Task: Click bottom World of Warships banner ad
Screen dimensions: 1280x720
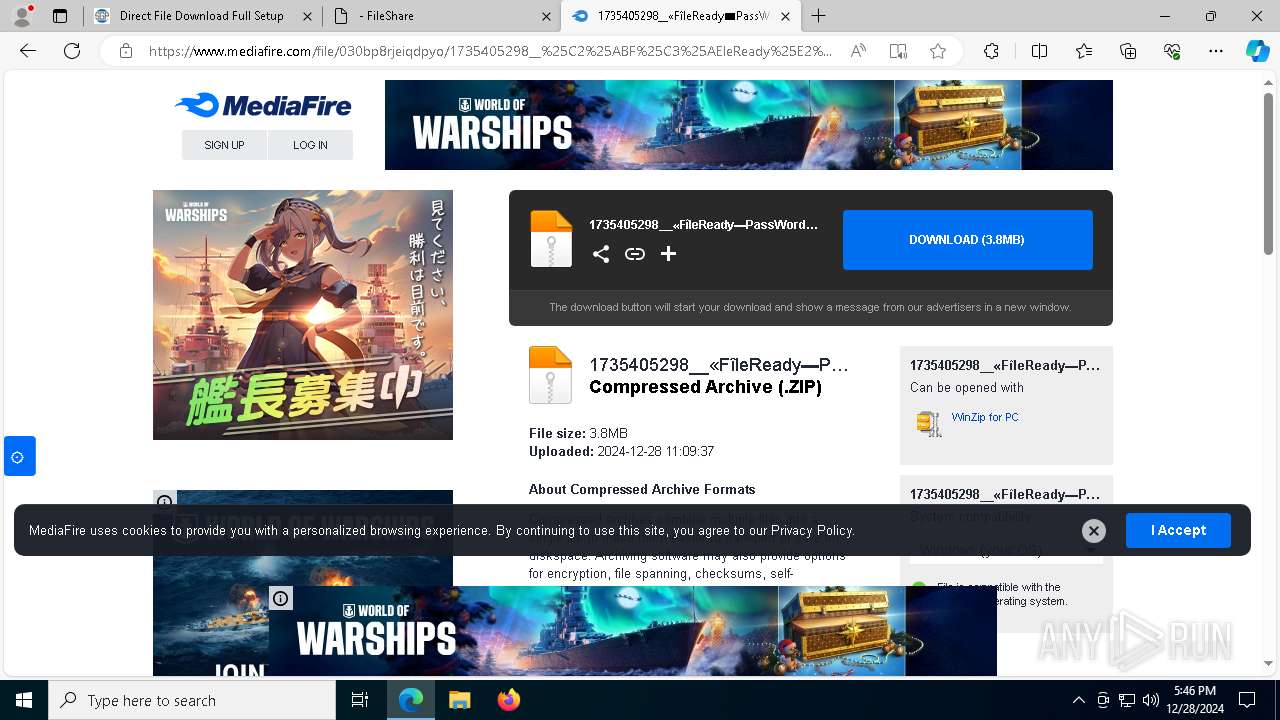Action: (x=632, y=631)
